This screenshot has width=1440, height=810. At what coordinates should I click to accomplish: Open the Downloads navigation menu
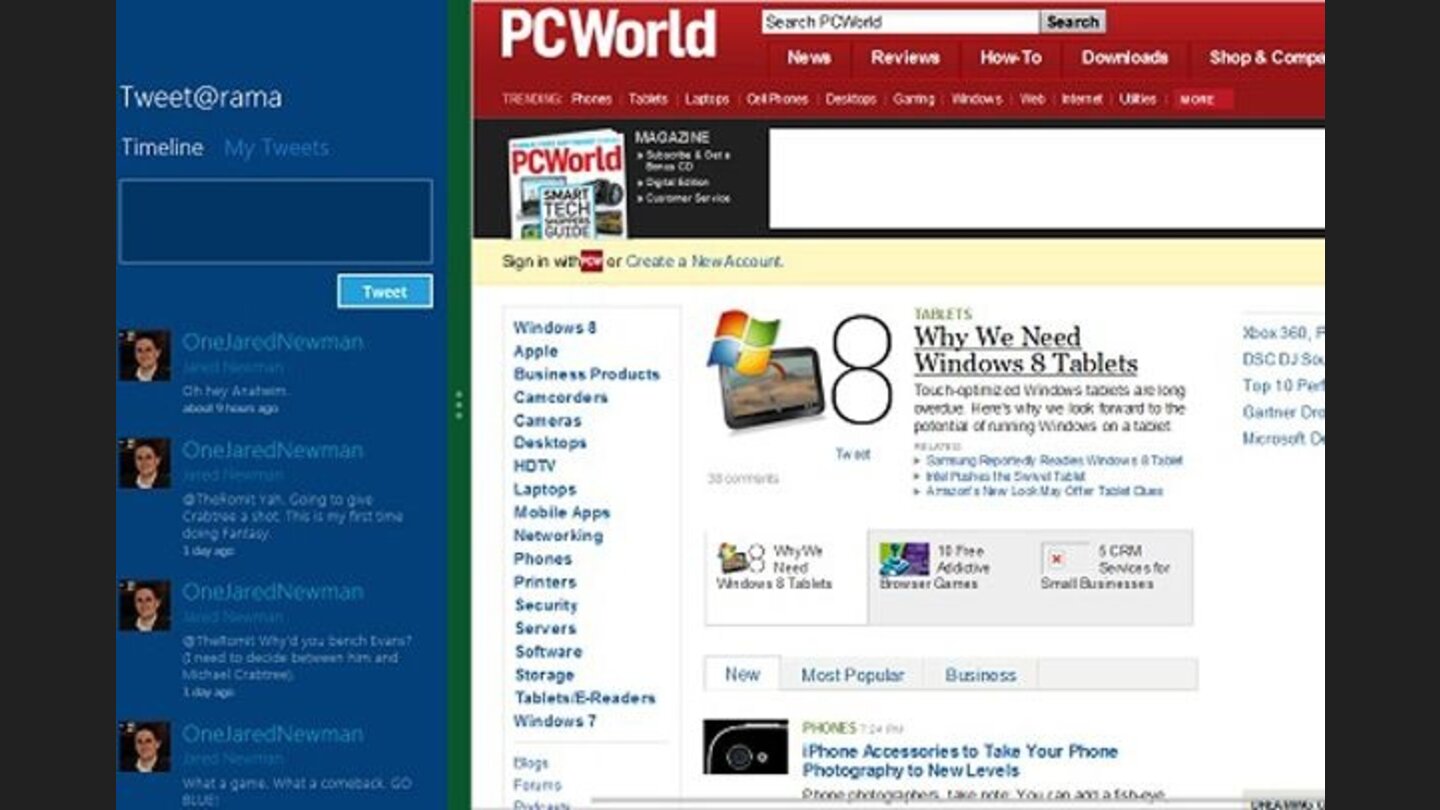tap(1124, 58)
